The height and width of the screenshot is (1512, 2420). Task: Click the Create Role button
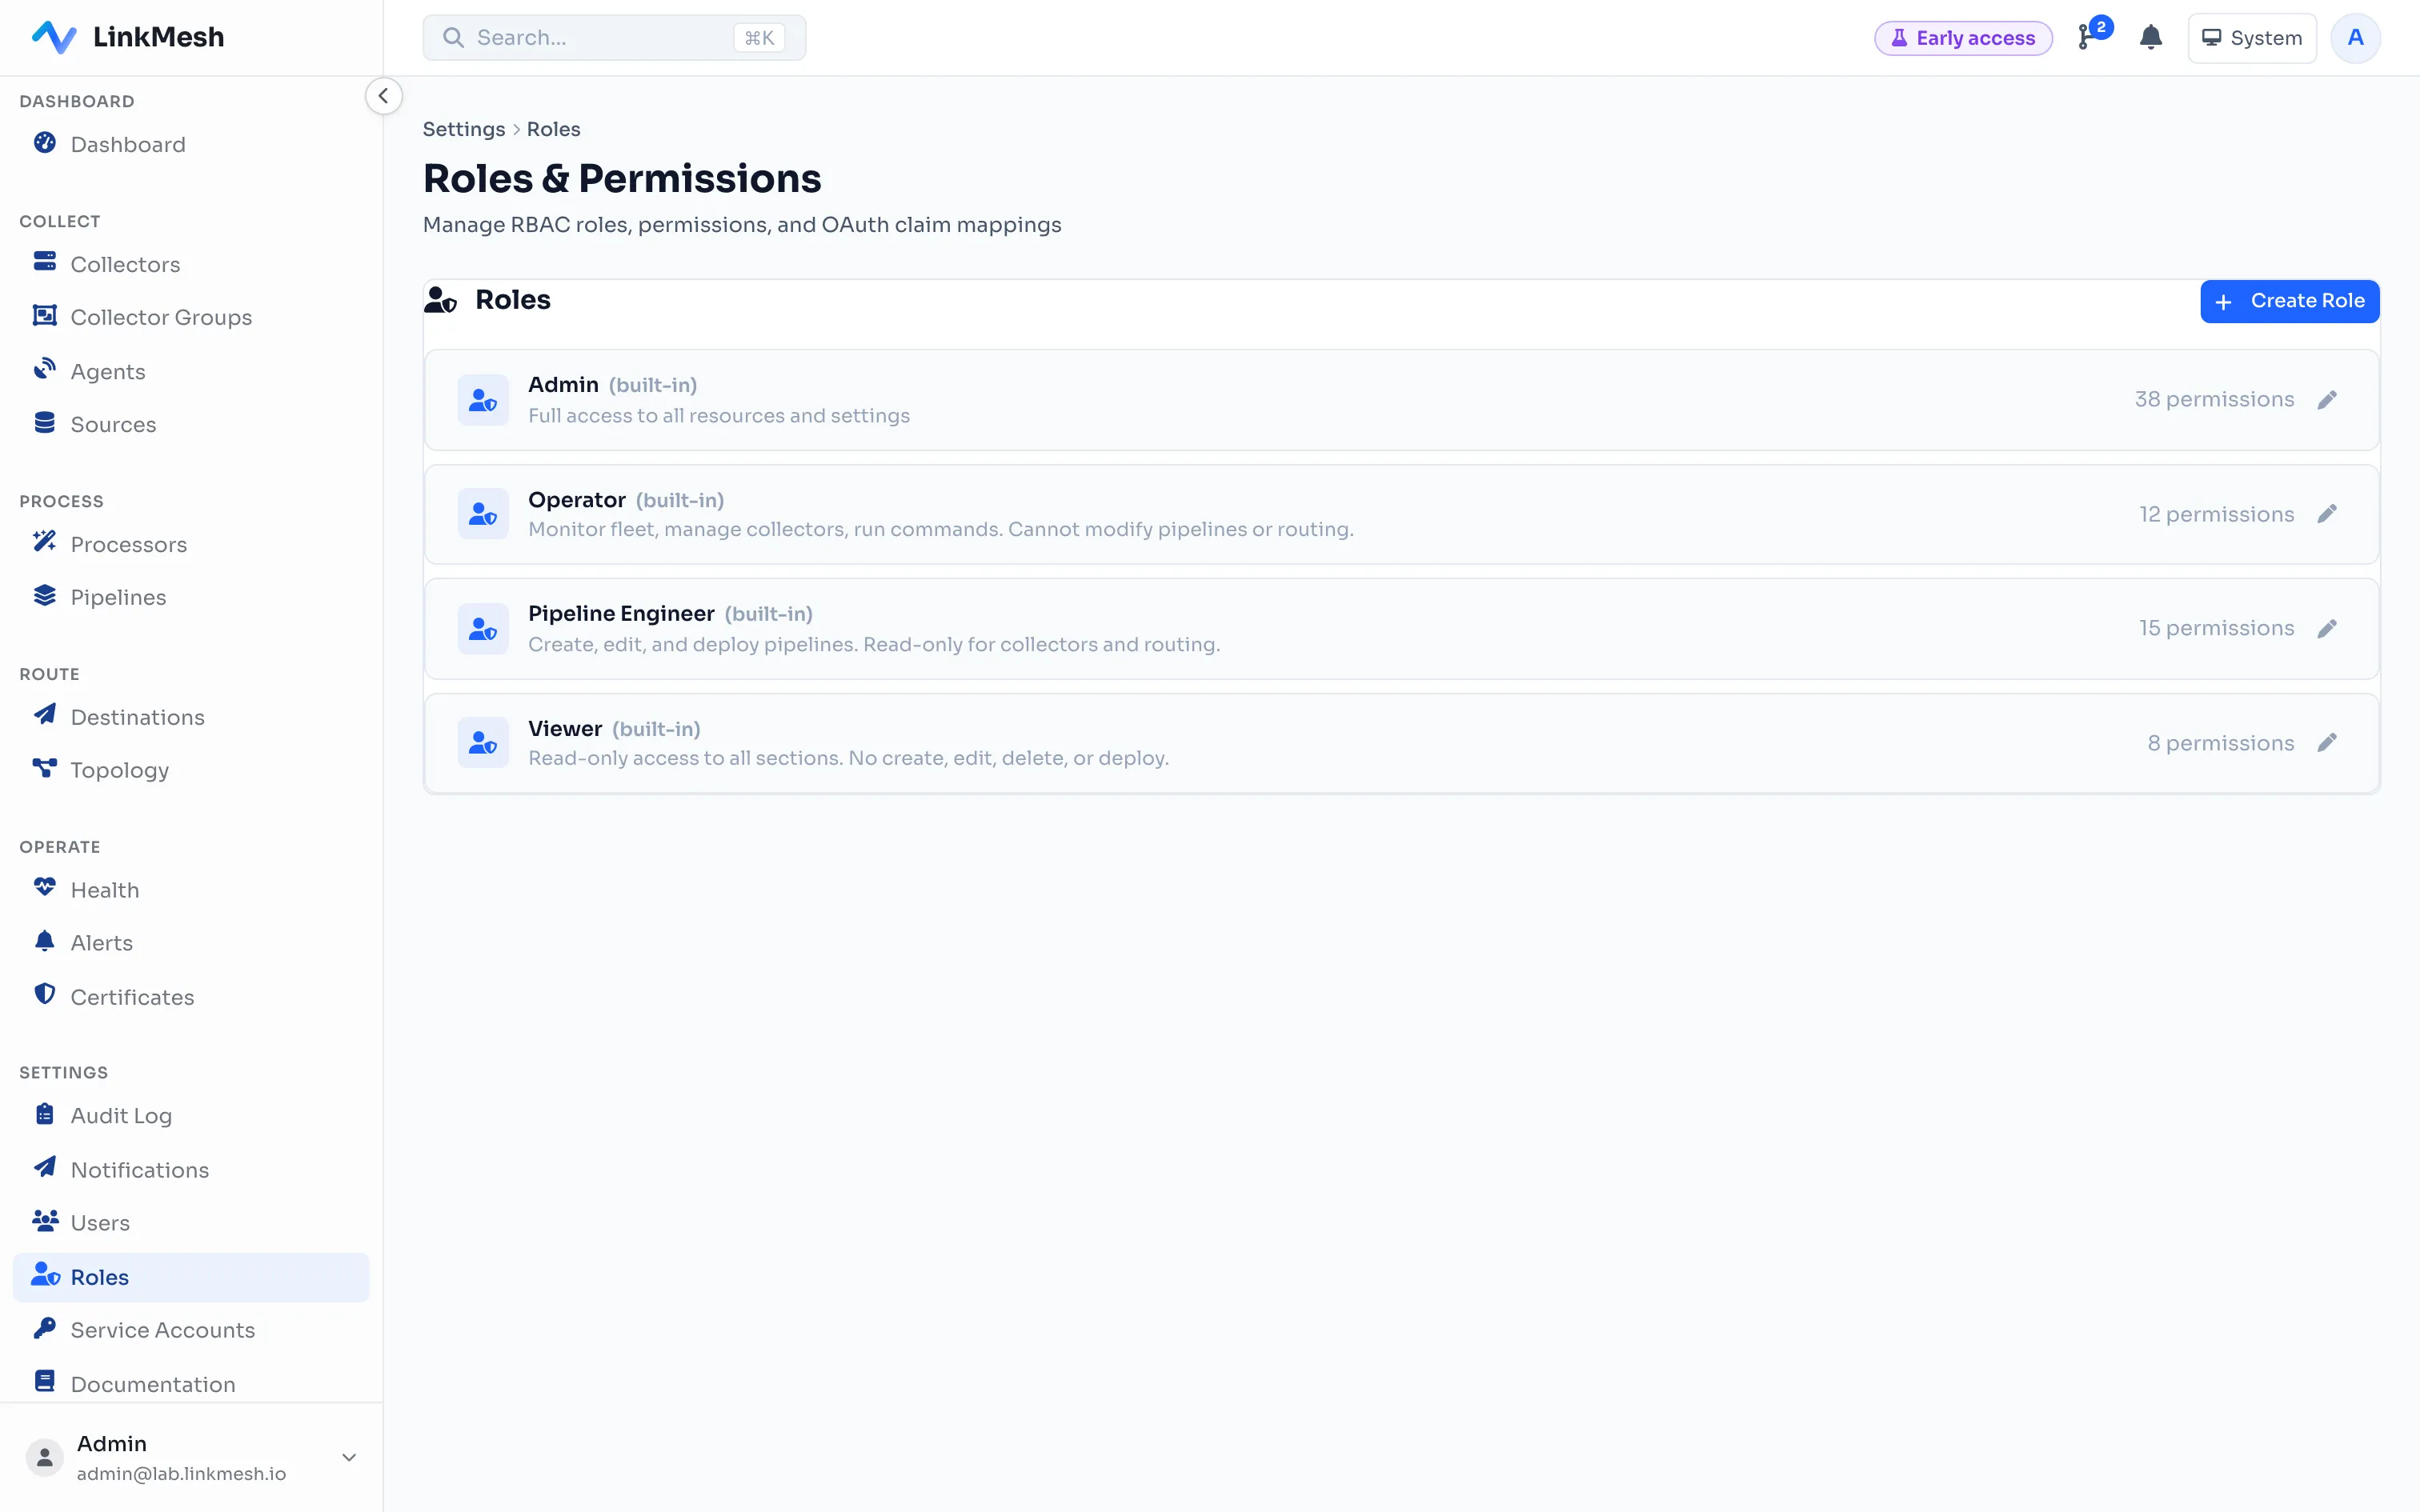pos(2289,301)
